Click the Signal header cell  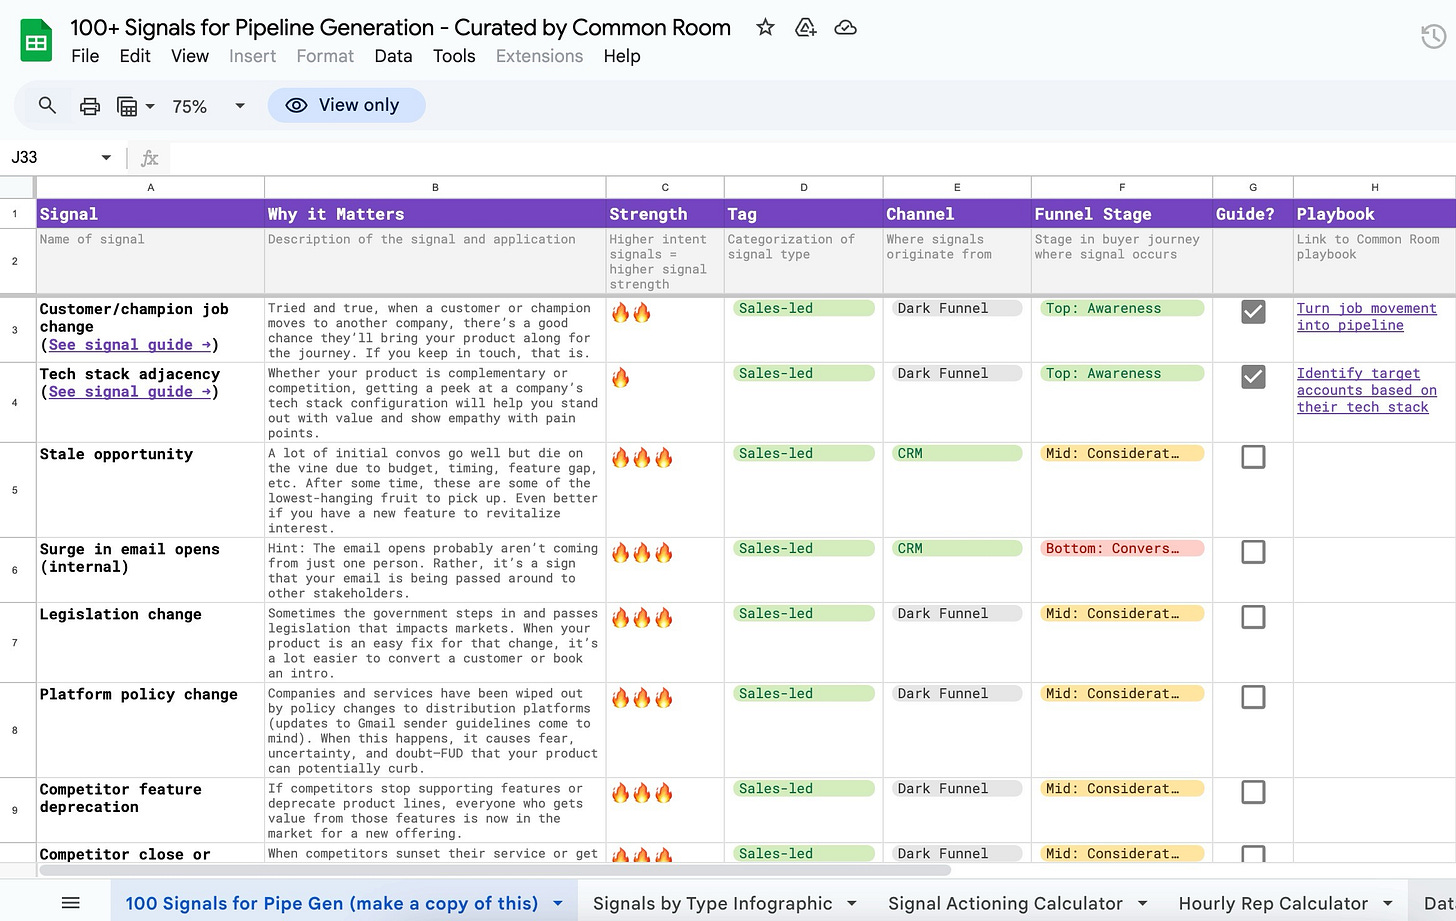point(150,214)
